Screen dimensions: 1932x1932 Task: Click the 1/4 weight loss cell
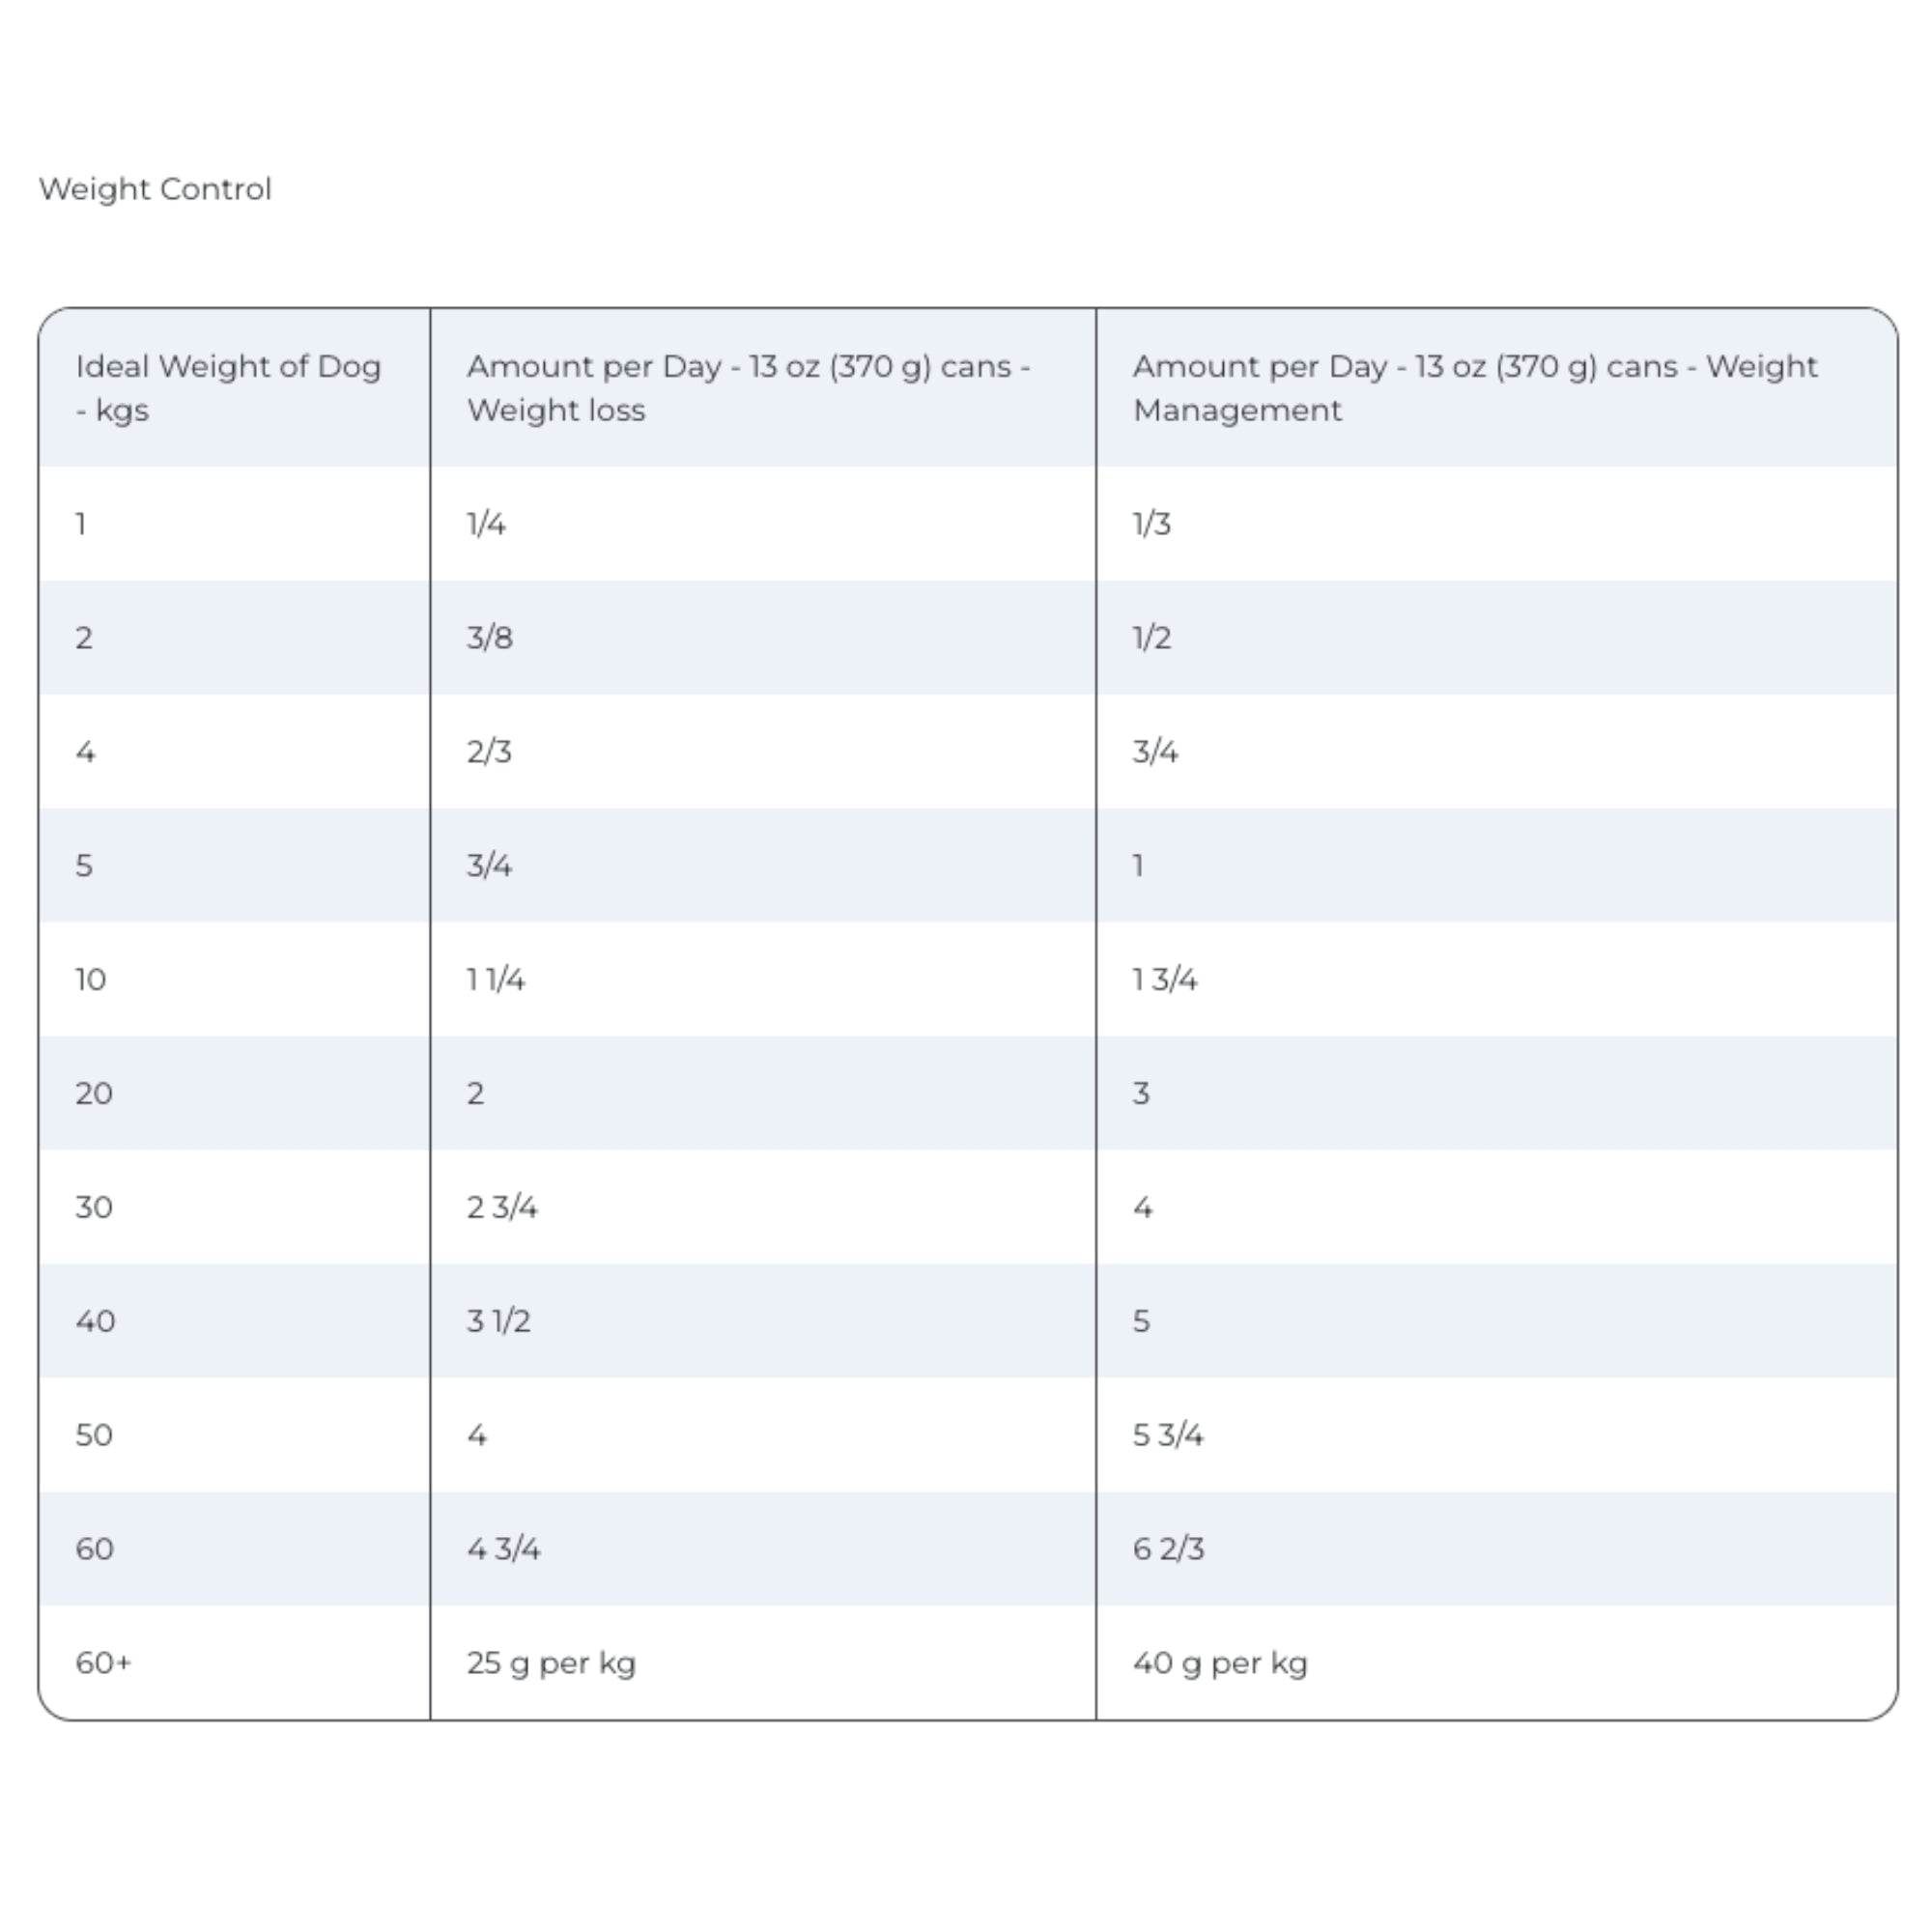coord(486,524)
